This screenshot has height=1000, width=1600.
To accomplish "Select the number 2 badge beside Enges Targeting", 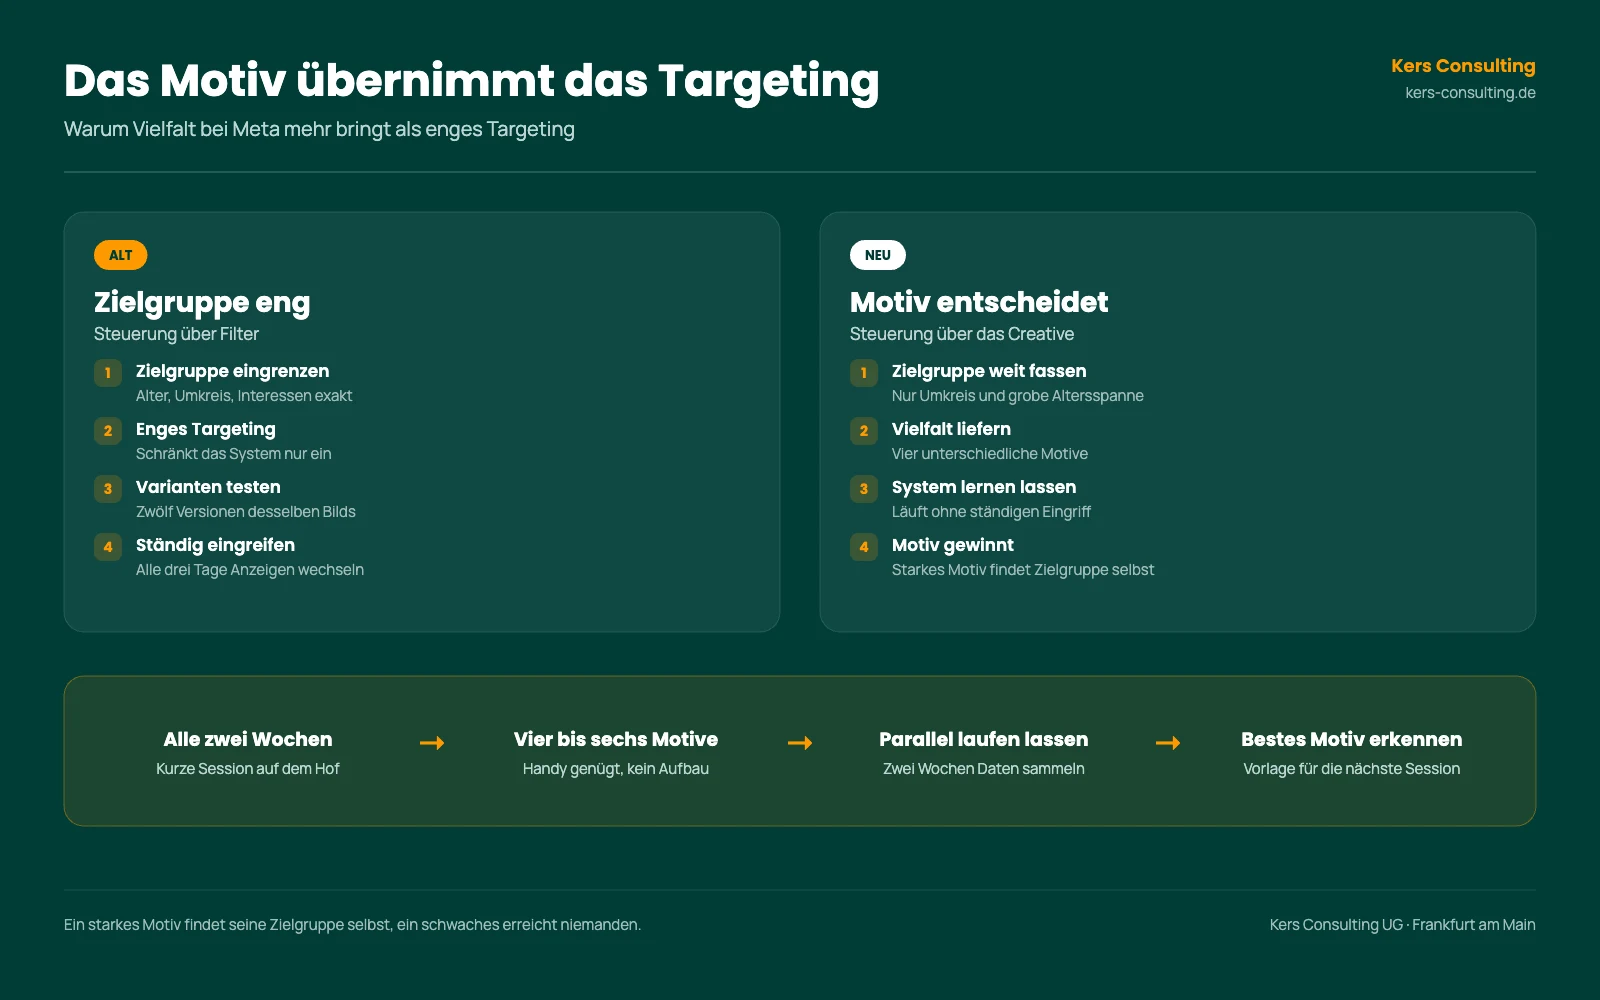I will pyautogui.click(x=108, y=431).
